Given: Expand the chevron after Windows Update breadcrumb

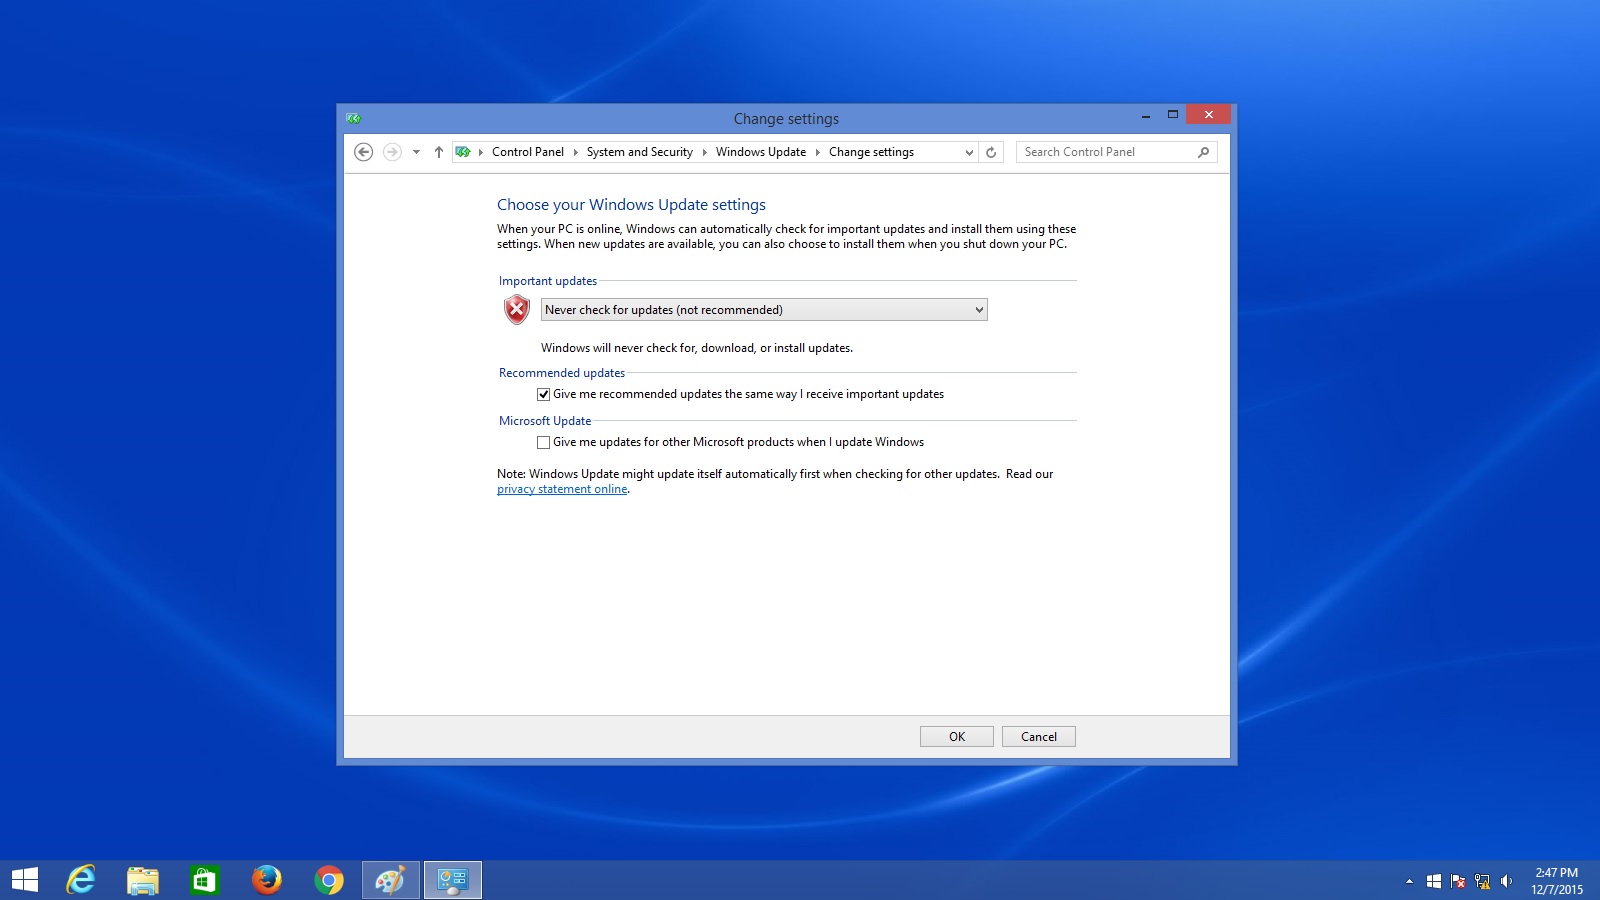Looking at the screenshot, I should point(818,152).
